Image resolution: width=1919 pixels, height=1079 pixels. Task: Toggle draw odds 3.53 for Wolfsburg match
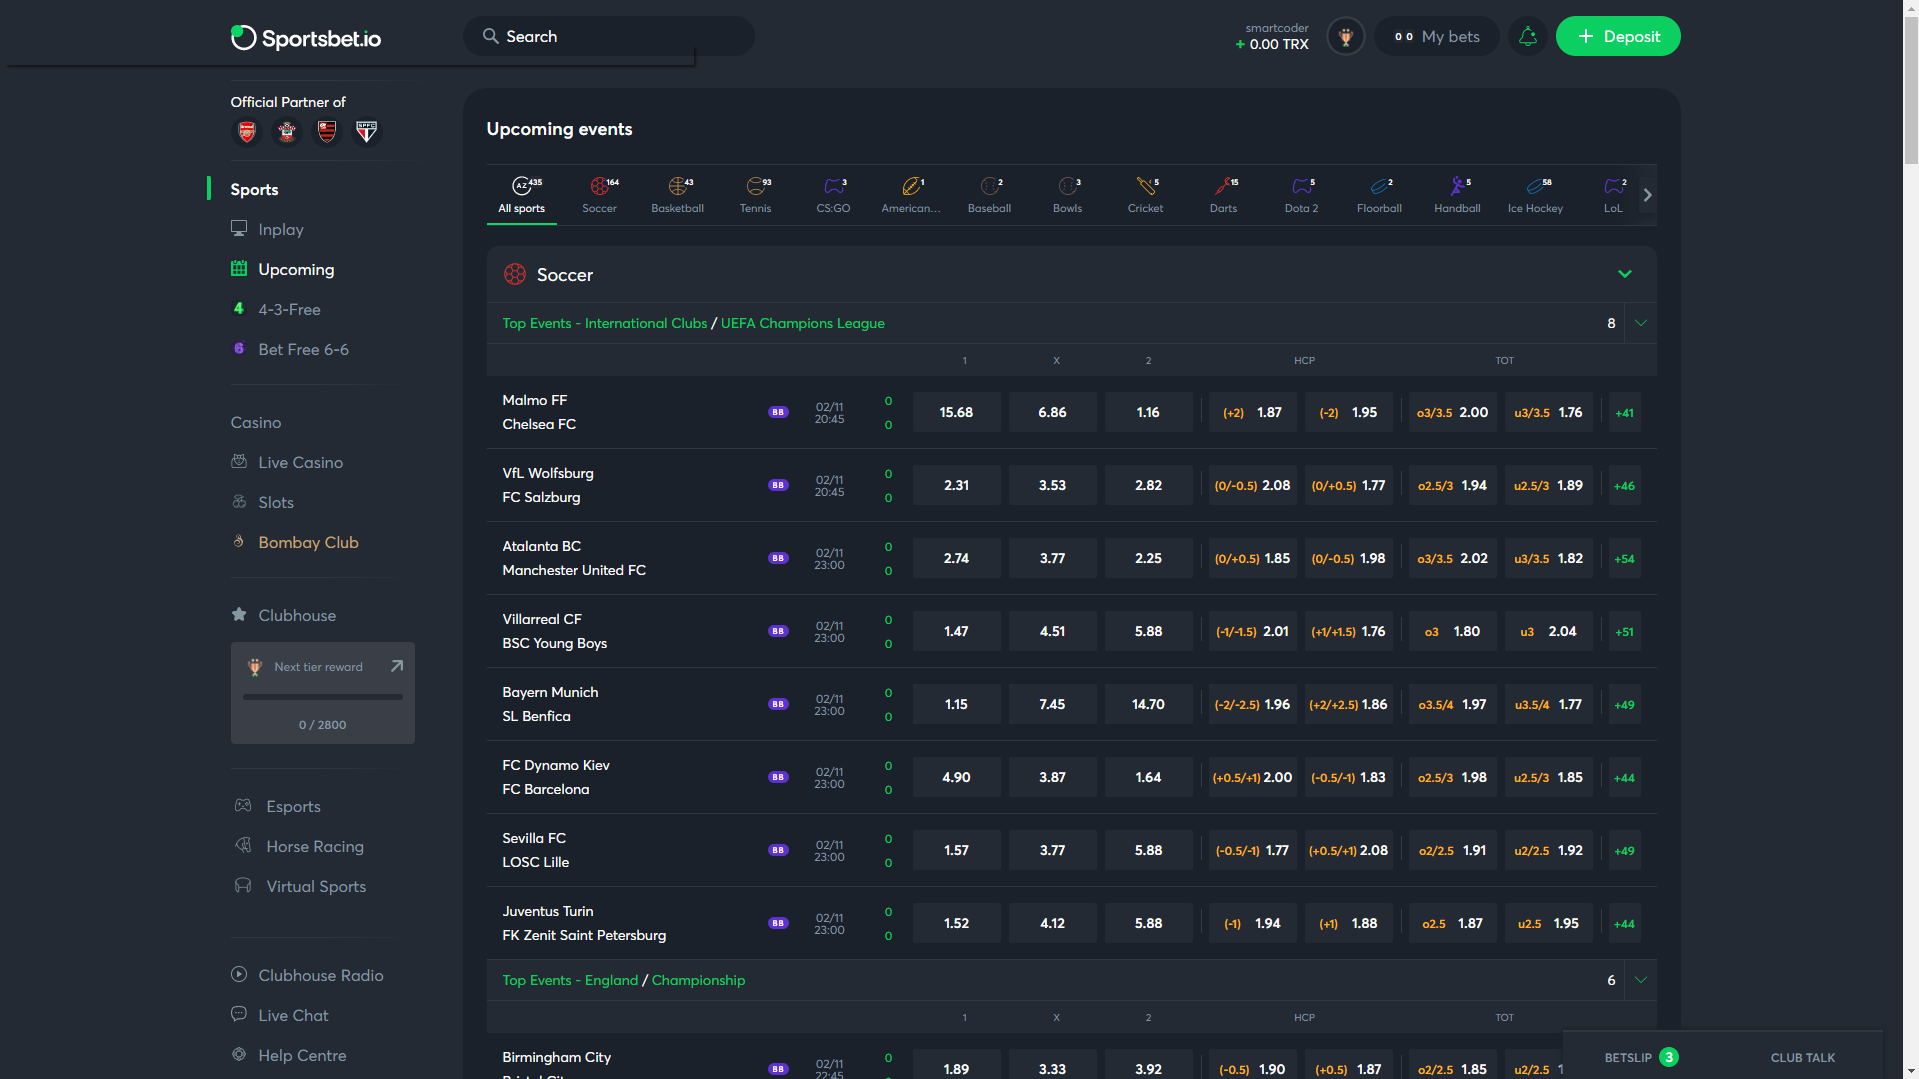[x=1051, y=485]
